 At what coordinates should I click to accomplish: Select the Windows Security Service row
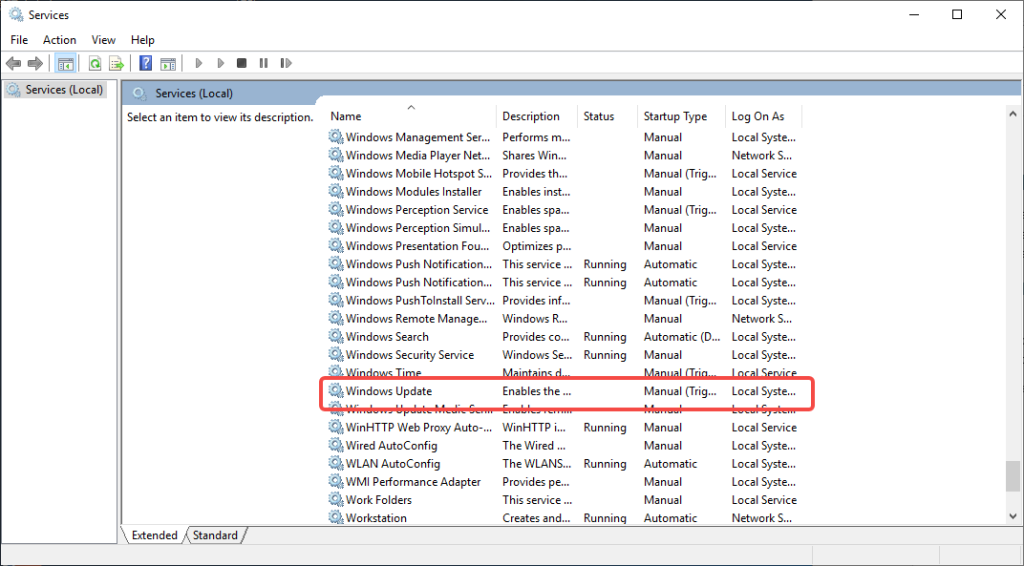563,355
